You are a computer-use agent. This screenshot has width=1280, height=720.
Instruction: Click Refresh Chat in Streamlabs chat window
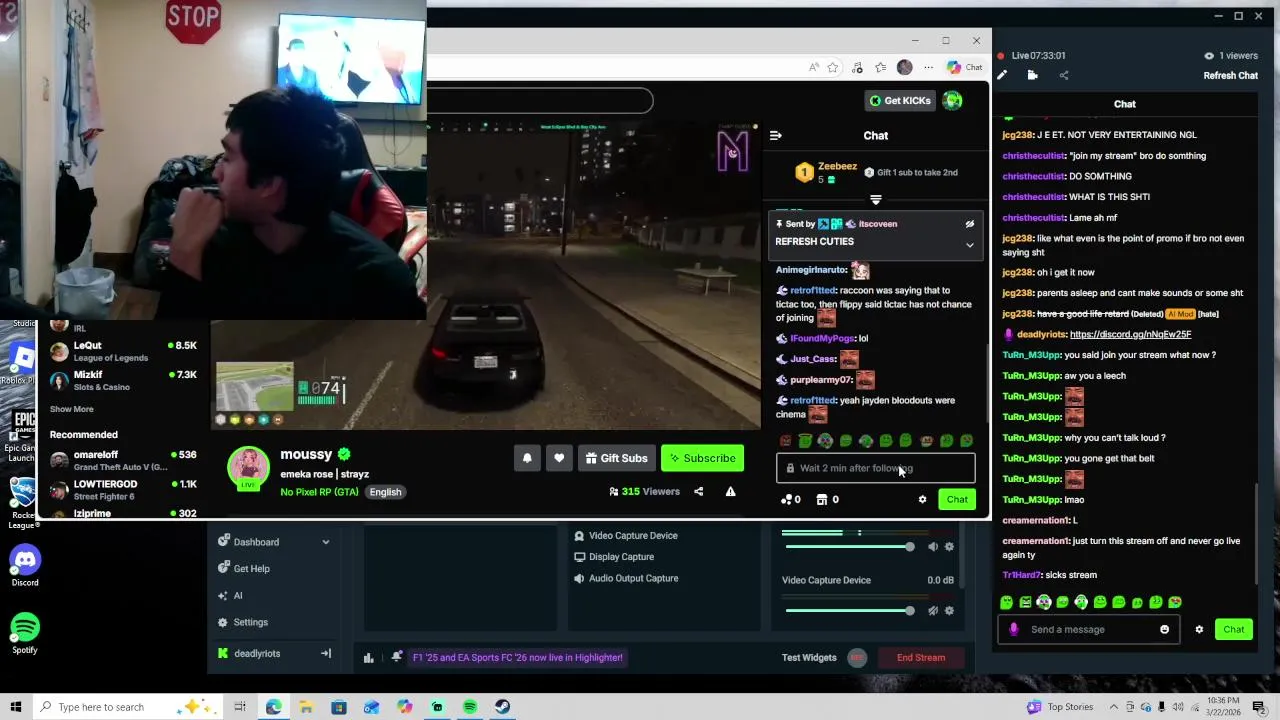(1230, 75)
